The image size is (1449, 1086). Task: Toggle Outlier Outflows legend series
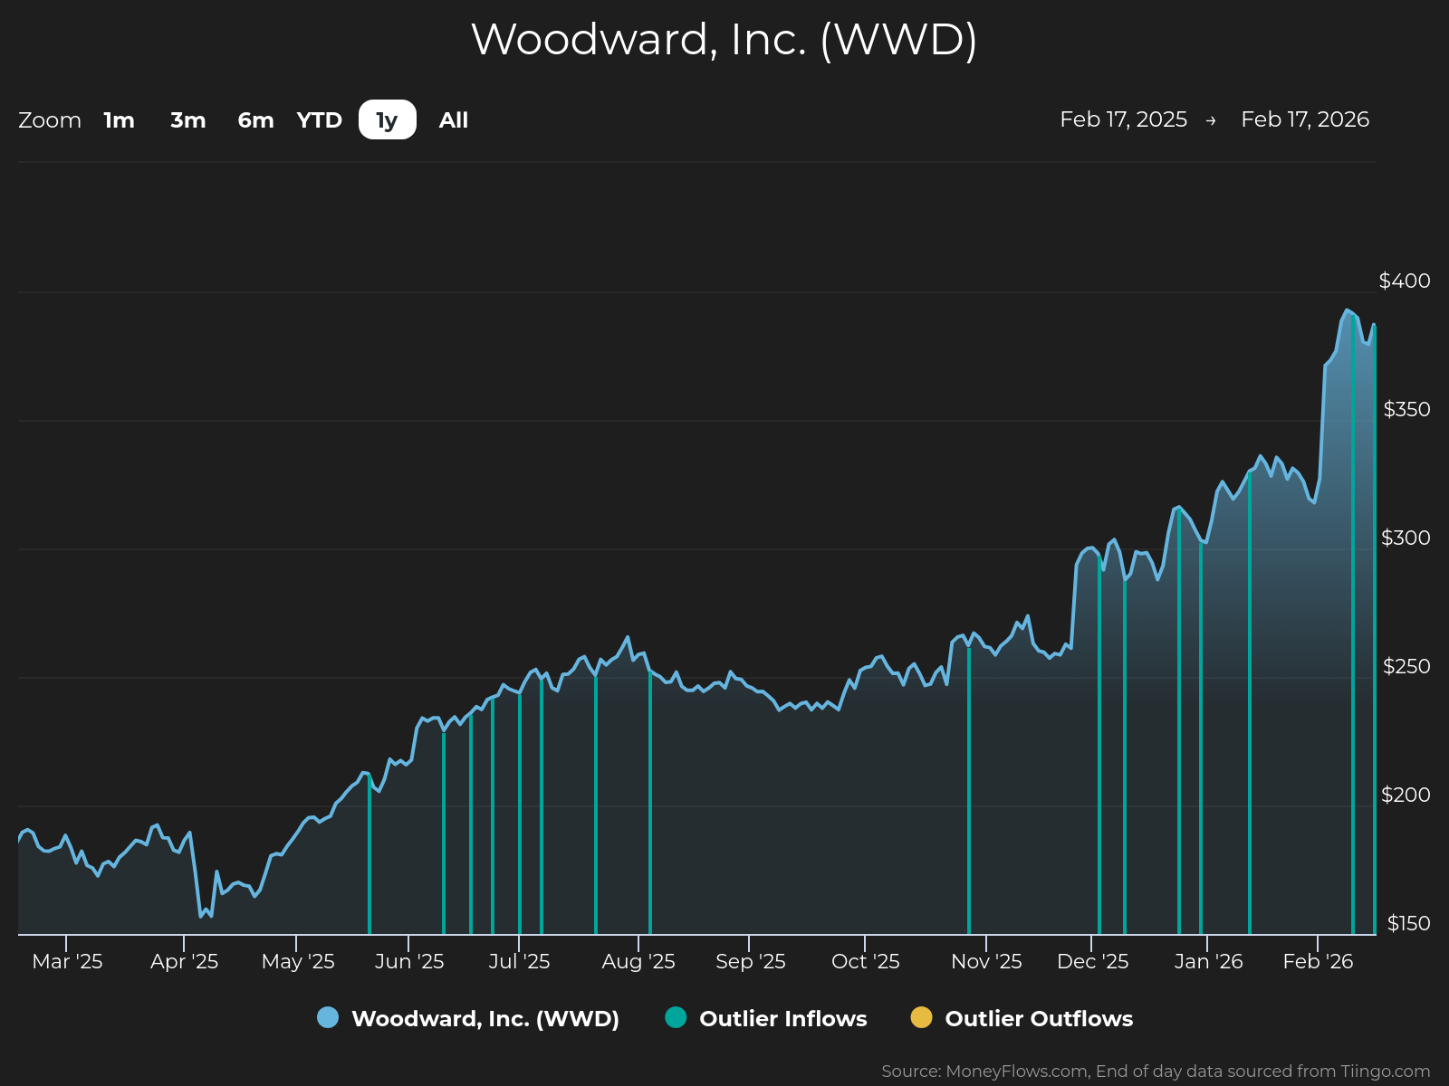[x=1022, y=1018]
